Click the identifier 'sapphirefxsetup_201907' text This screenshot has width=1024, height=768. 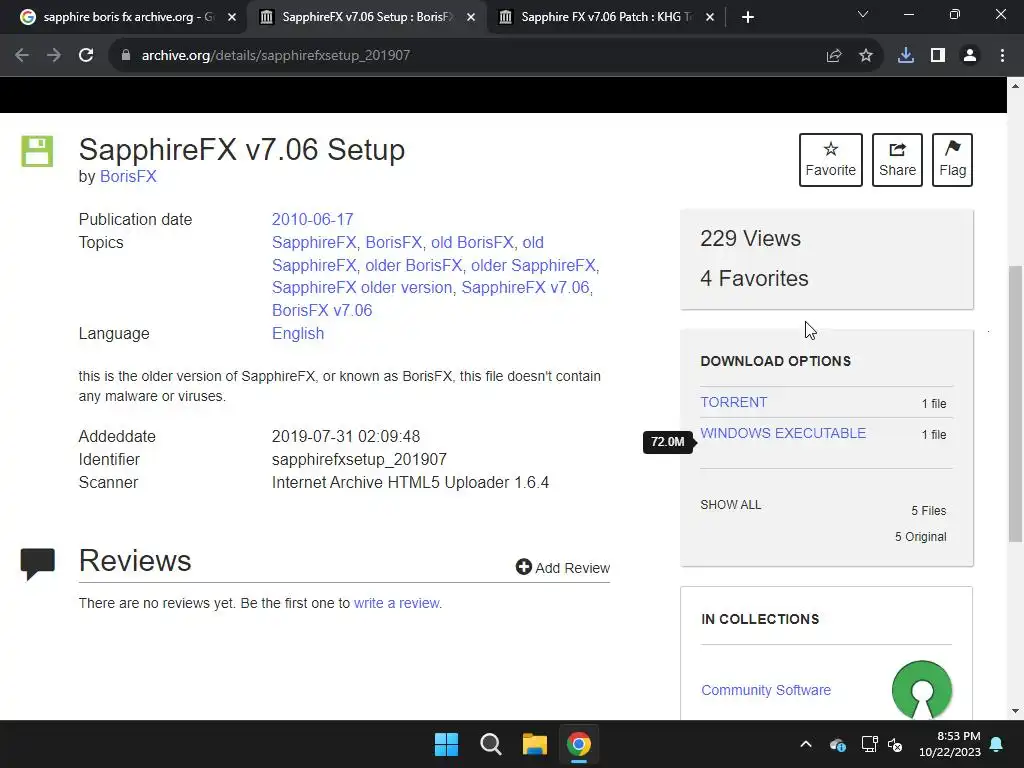[359, 460]
